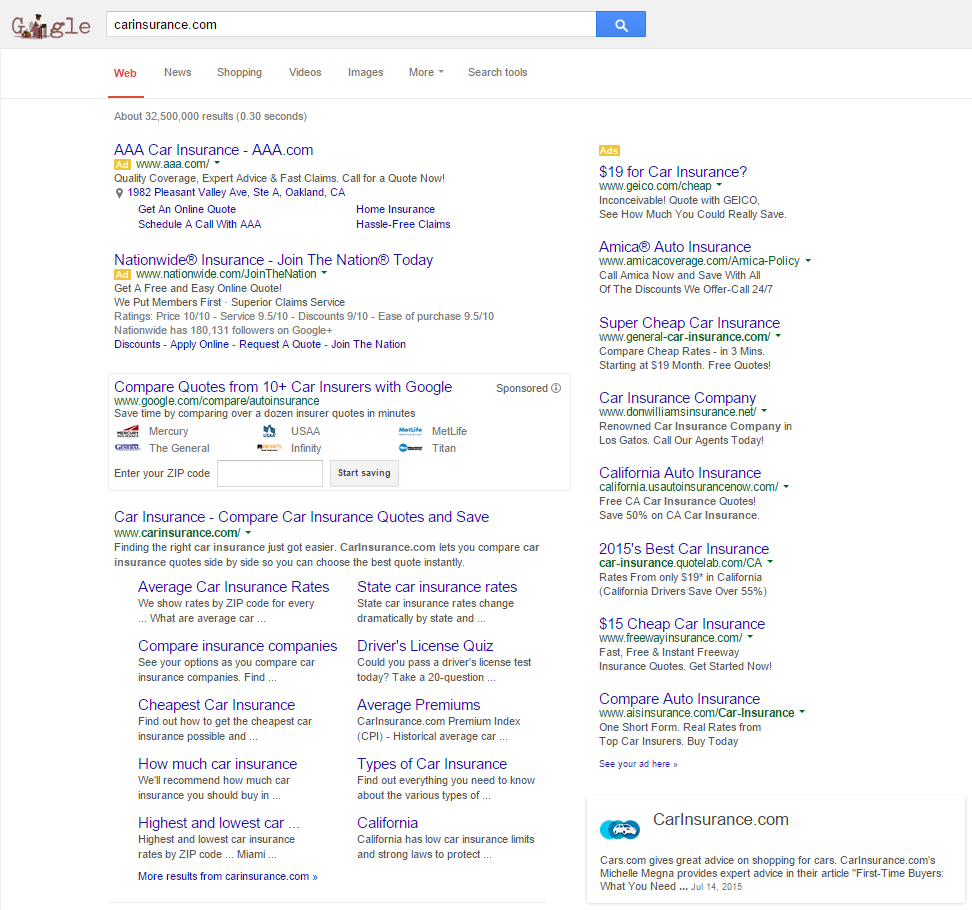Image resolution: width=972 pixels, height=910 pixels.
Task: Switch to the Images tab
Action: tap(365, 73)
